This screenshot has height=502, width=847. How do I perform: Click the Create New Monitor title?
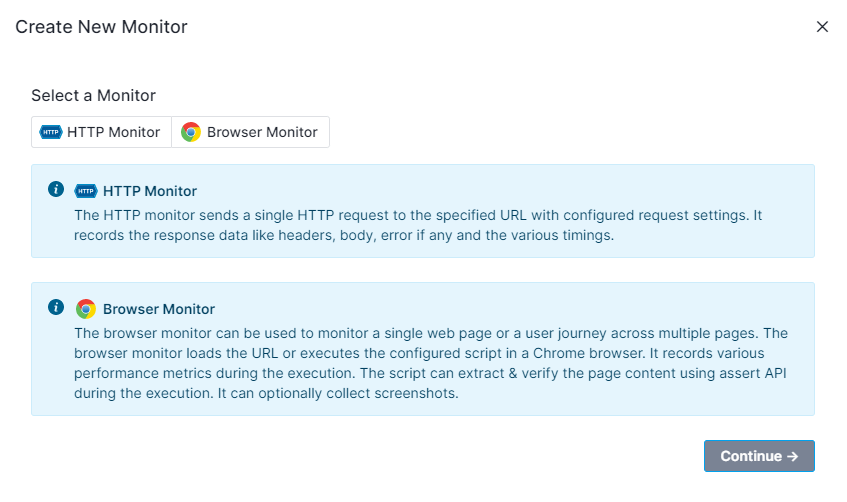pyautogui.click(x=101, y=27)
